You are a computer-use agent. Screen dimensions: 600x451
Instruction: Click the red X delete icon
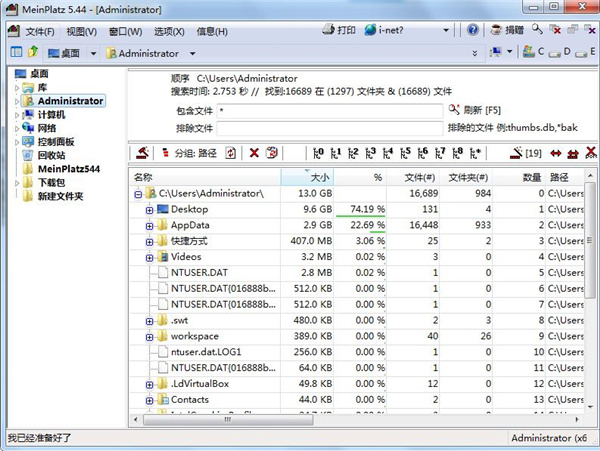pyautogui.click(x=254, y=153)
